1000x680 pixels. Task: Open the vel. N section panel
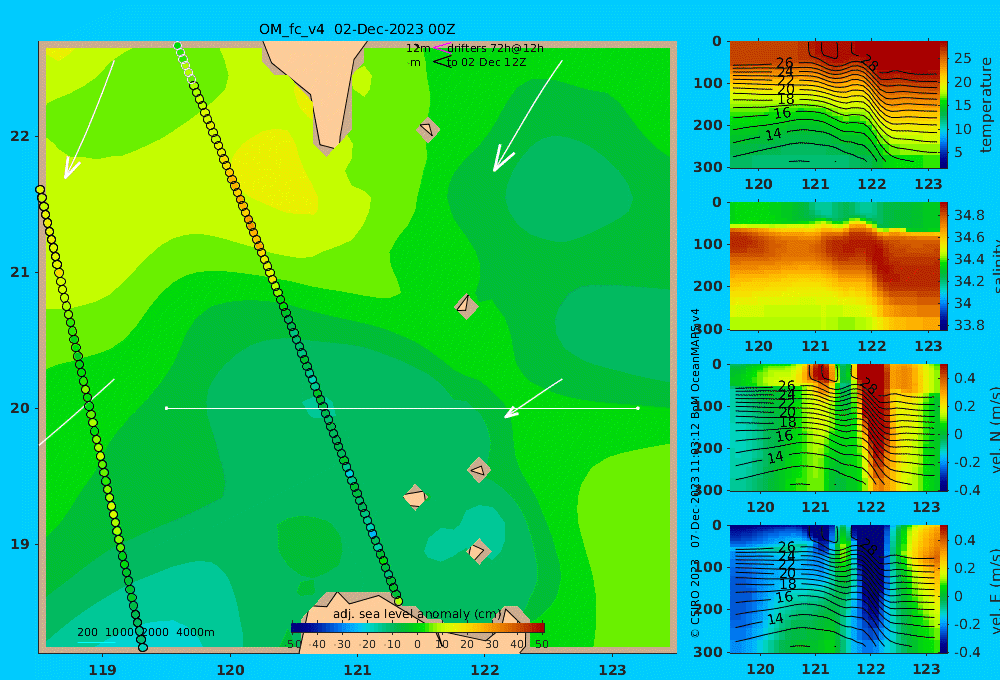[x=834, y=427]
